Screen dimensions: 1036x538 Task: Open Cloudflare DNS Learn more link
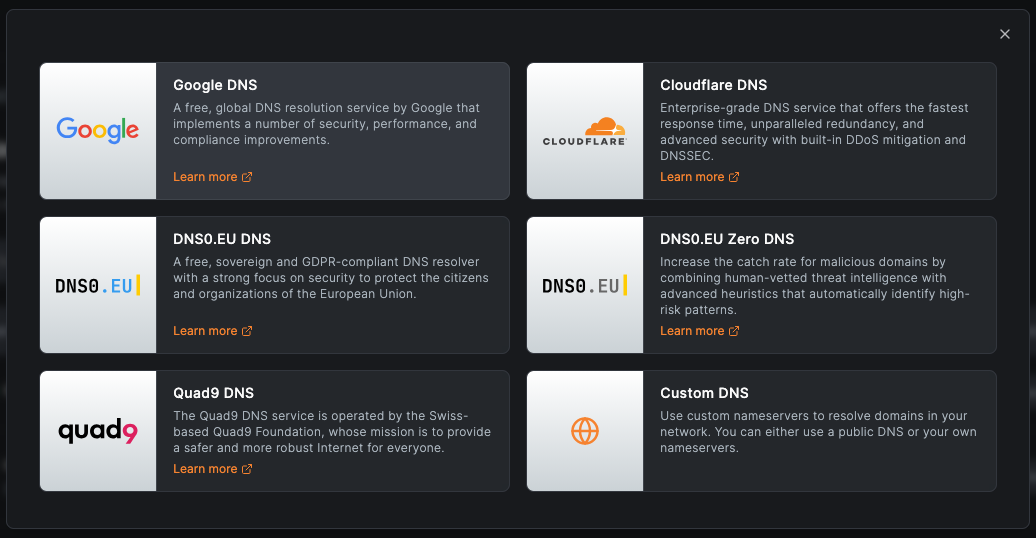point(699,177)
